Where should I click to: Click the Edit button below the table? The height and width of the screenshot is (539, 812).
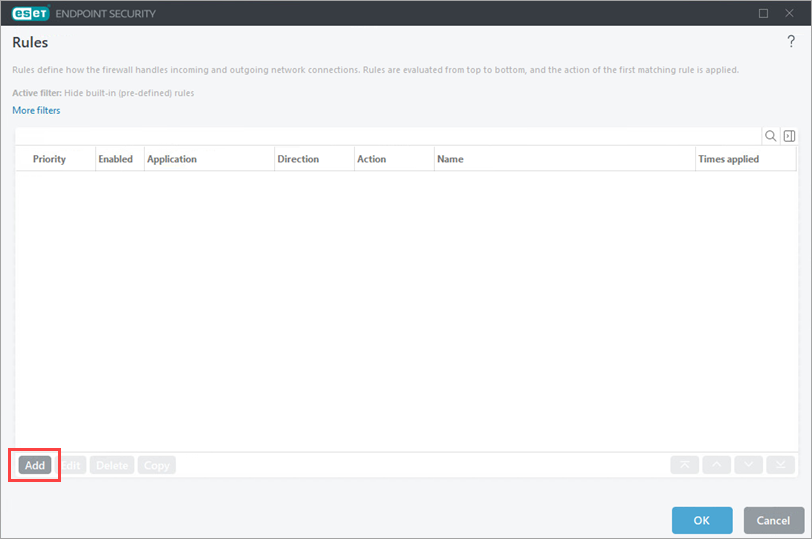(x=72, y=465)
